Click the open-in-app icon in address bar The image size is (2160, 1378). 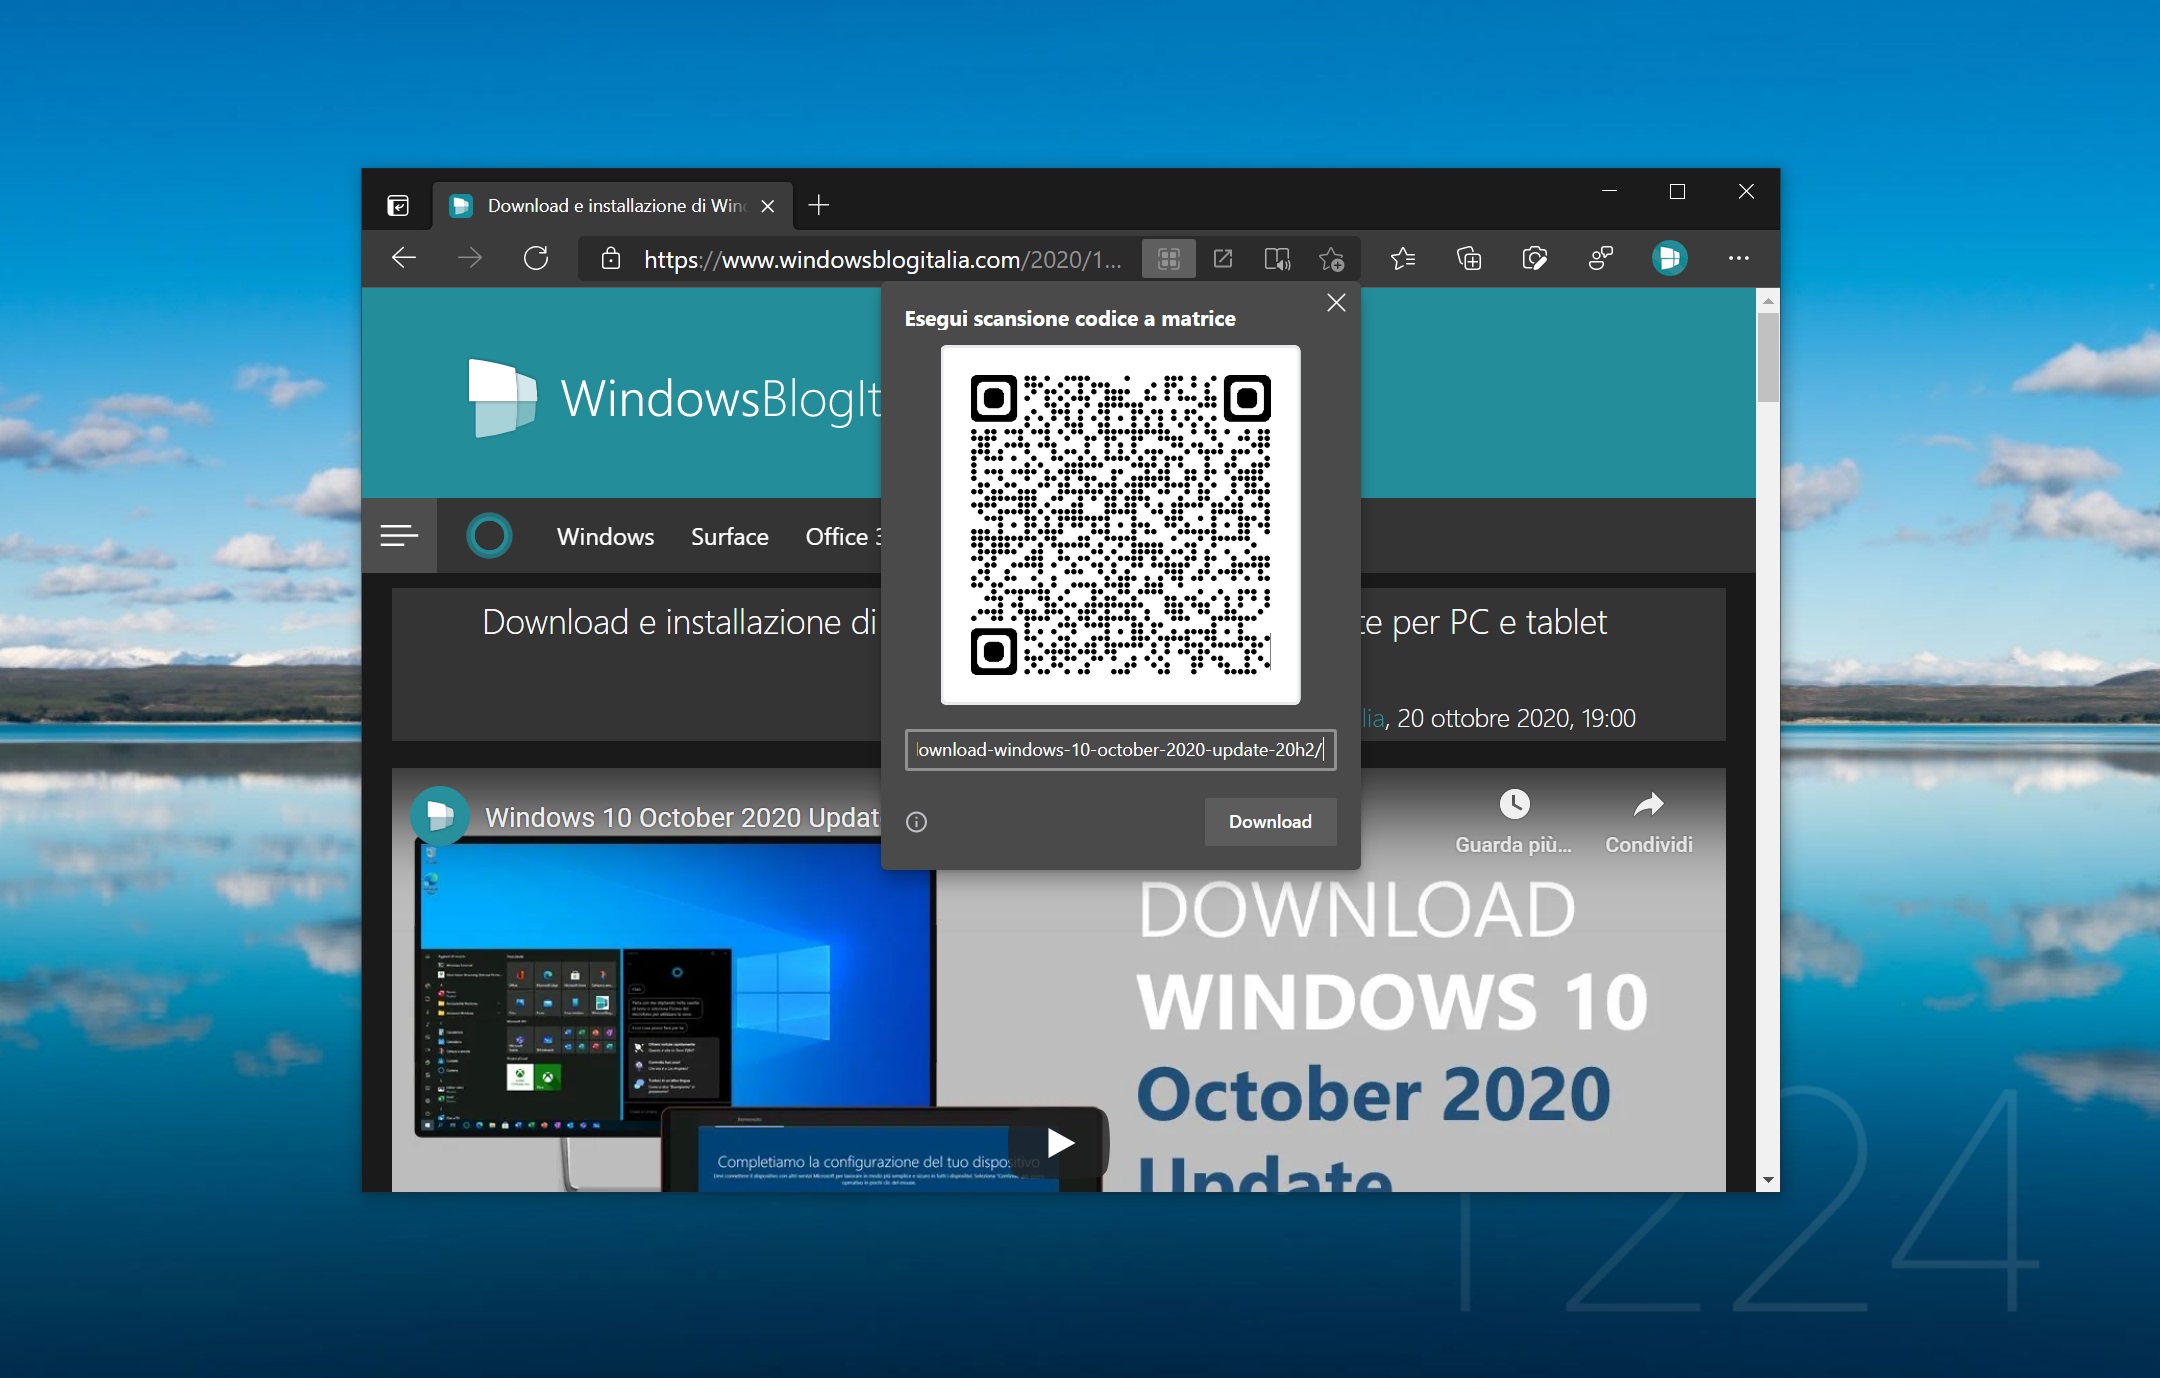coord(1222,259)
